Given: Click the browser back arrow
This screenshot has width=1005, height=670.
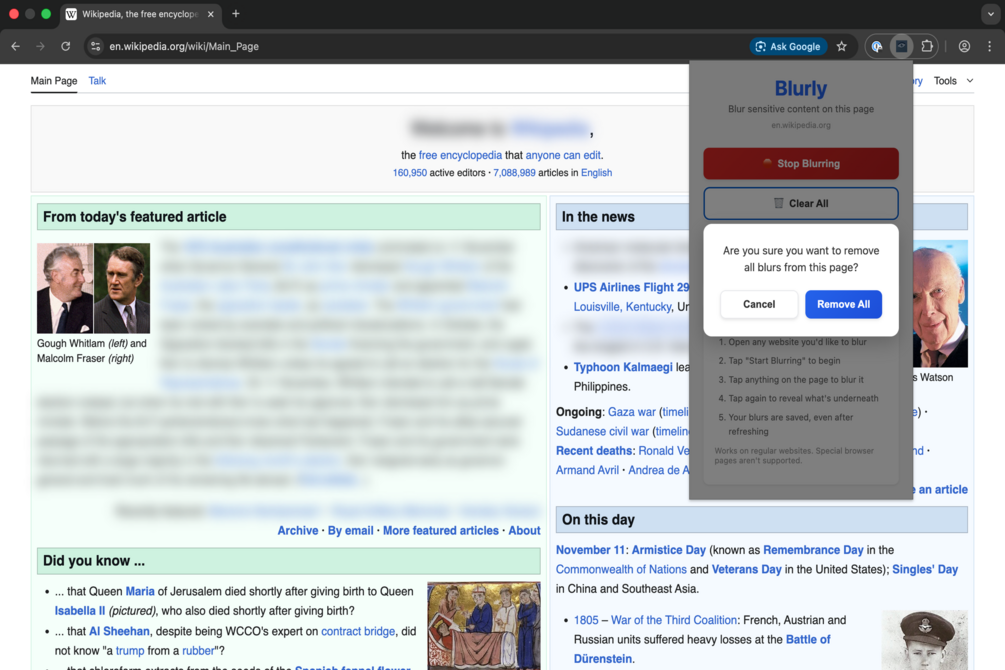Looking at the screenshot, I should 15,46.
